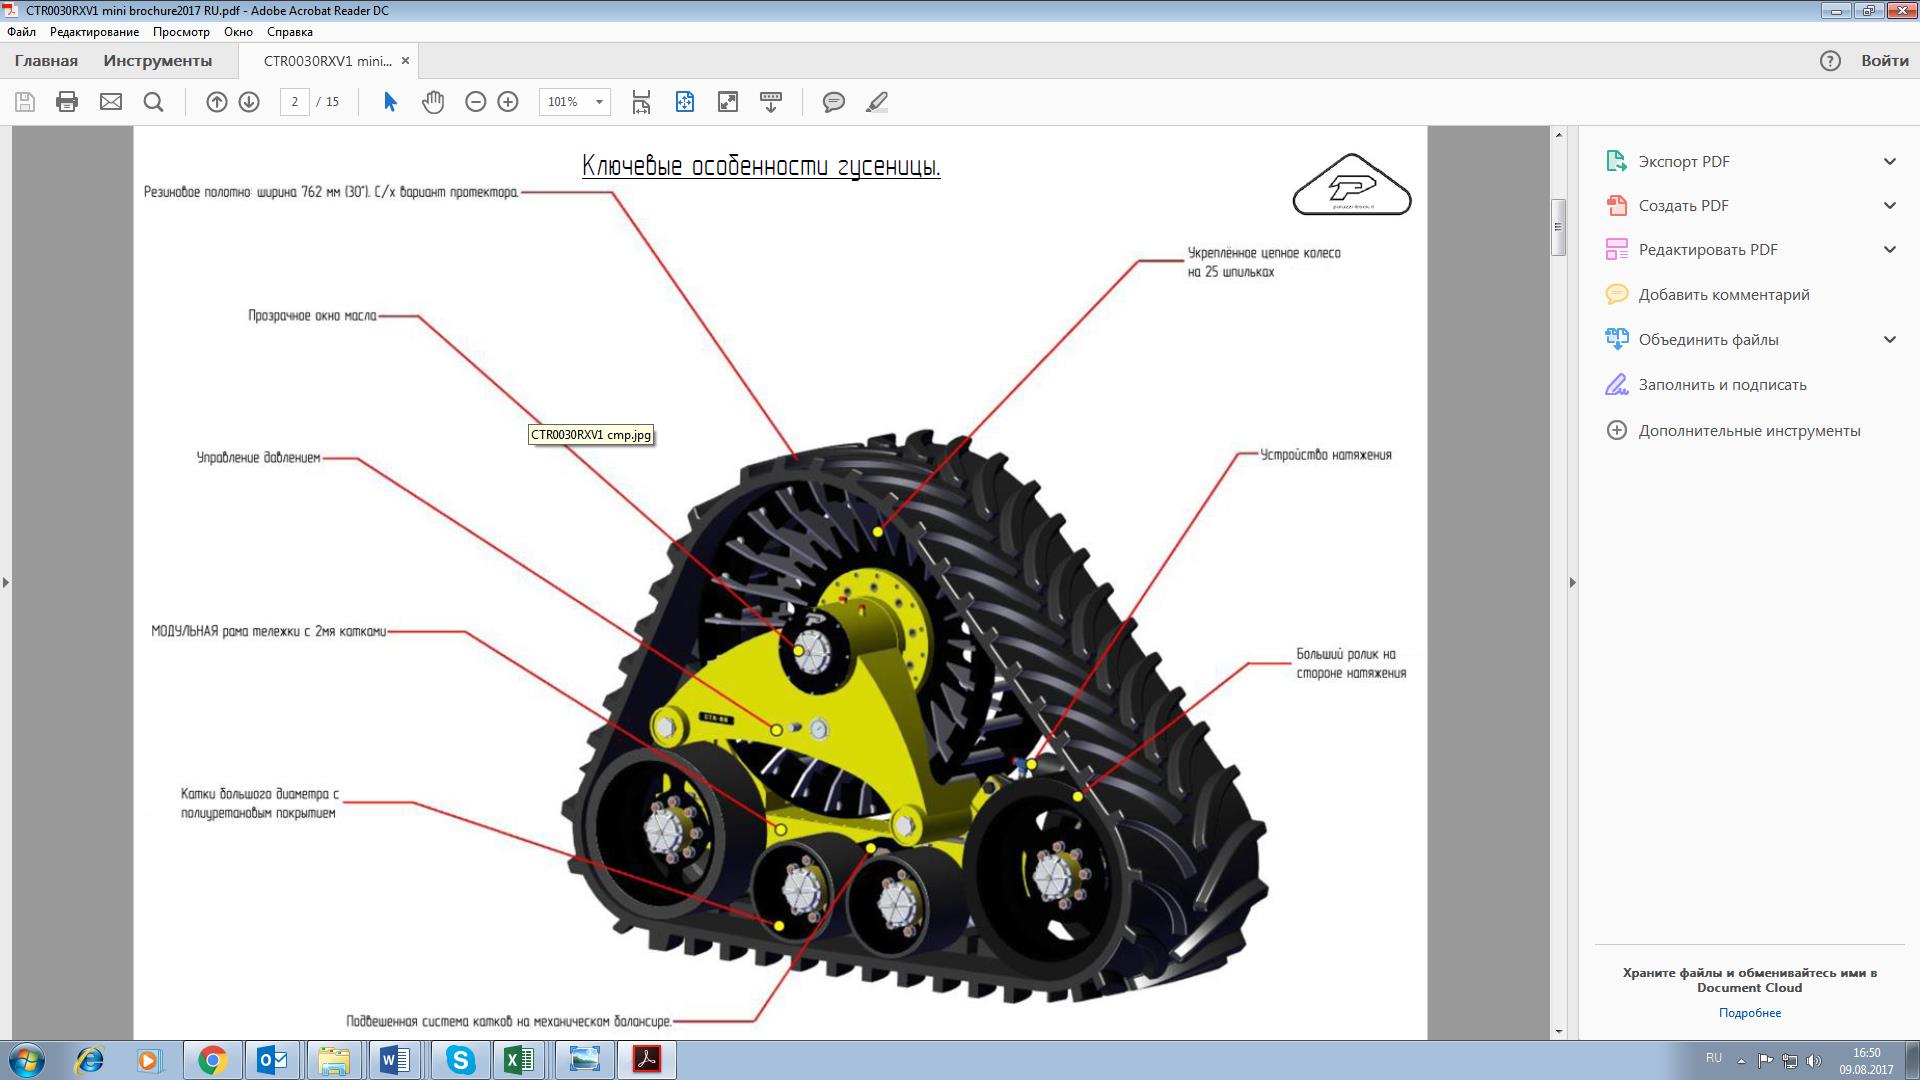1920x1080 pixels.
Task: Go to previous page arrow
Action: tap(217, 102)
